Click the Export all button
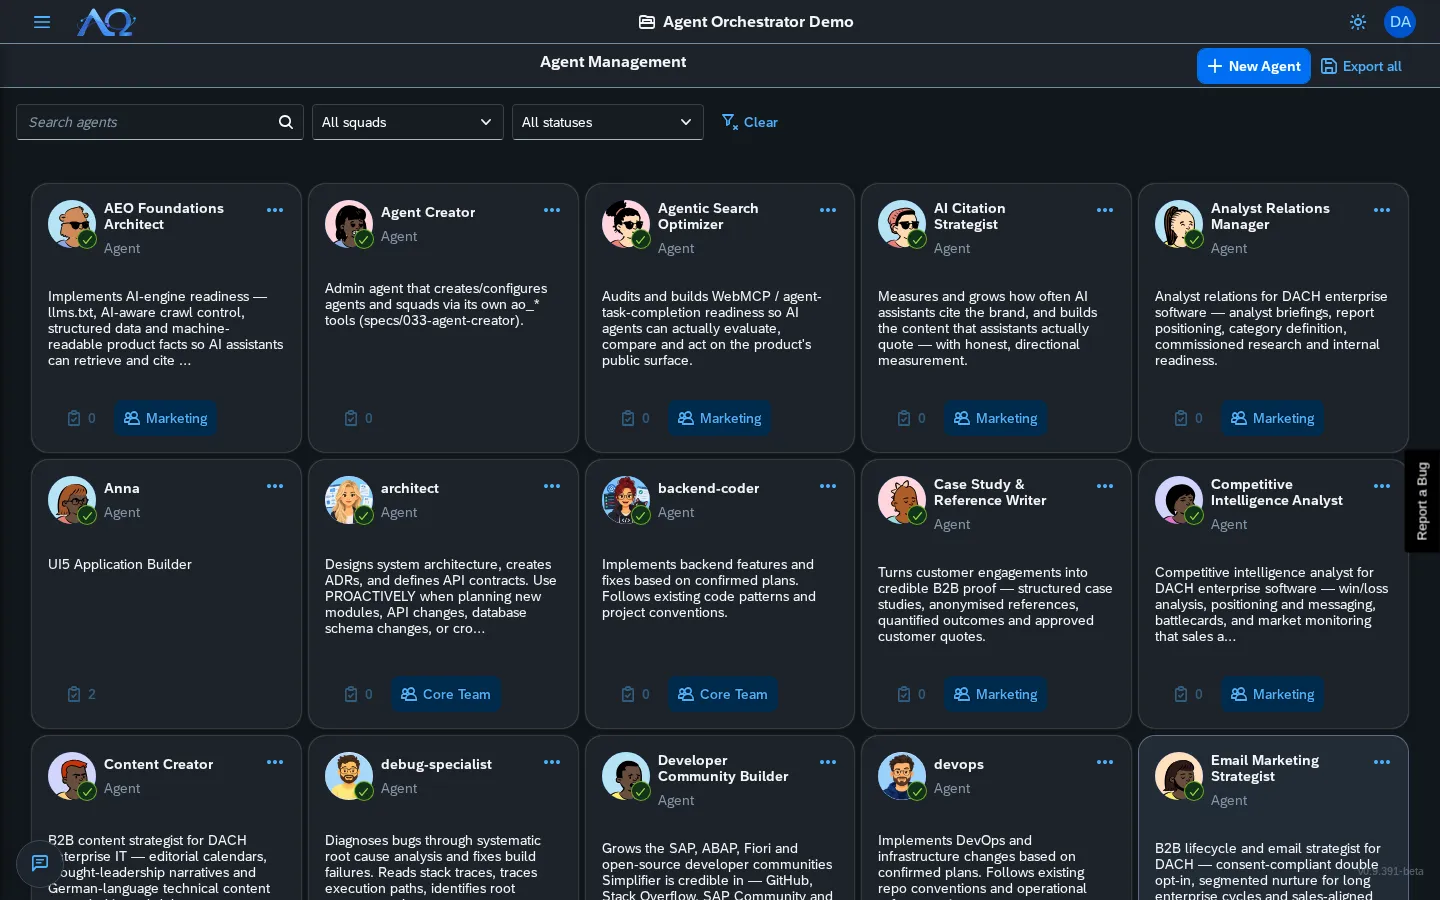This screenshot has height=900, width=1440. point(1362,66)
